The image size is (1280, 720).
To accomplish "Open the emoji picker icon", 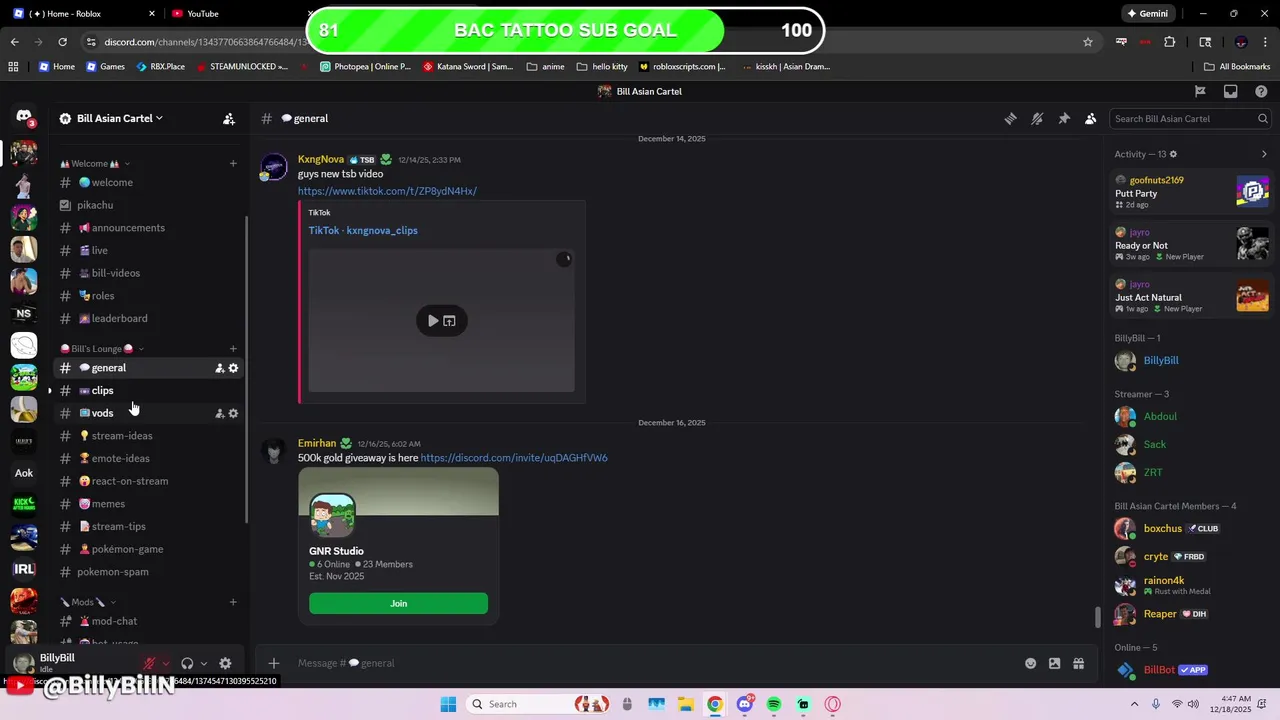I will pos(1030,663).
